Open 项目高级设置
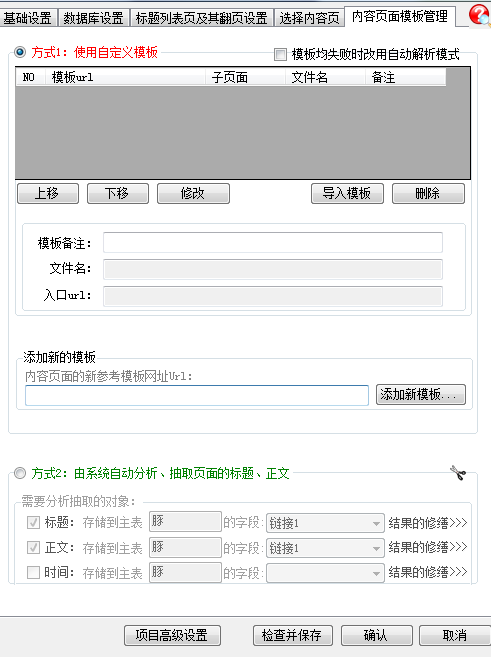This screenshot has width=491, height=657. pyautogui.click(x=172, y=636)
